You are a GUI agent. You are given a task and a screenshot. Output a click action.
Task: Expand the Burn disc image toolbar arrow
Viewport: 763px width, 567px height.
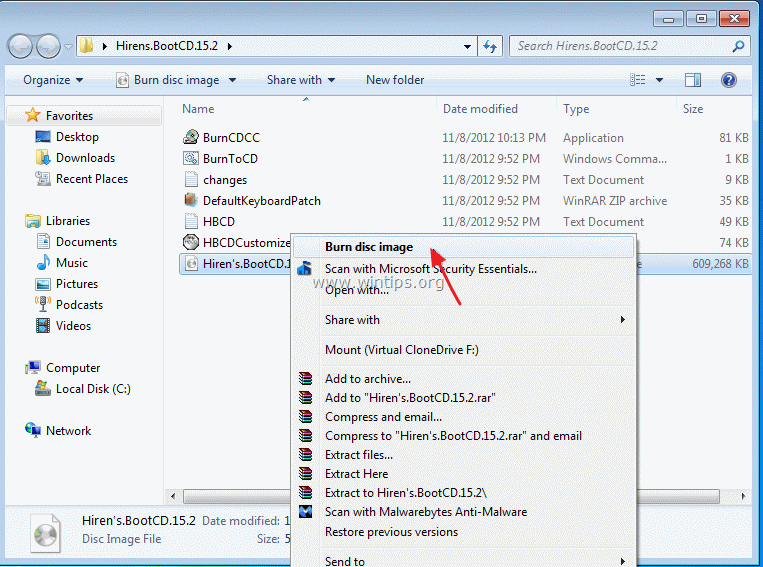[x=233, y=80]
